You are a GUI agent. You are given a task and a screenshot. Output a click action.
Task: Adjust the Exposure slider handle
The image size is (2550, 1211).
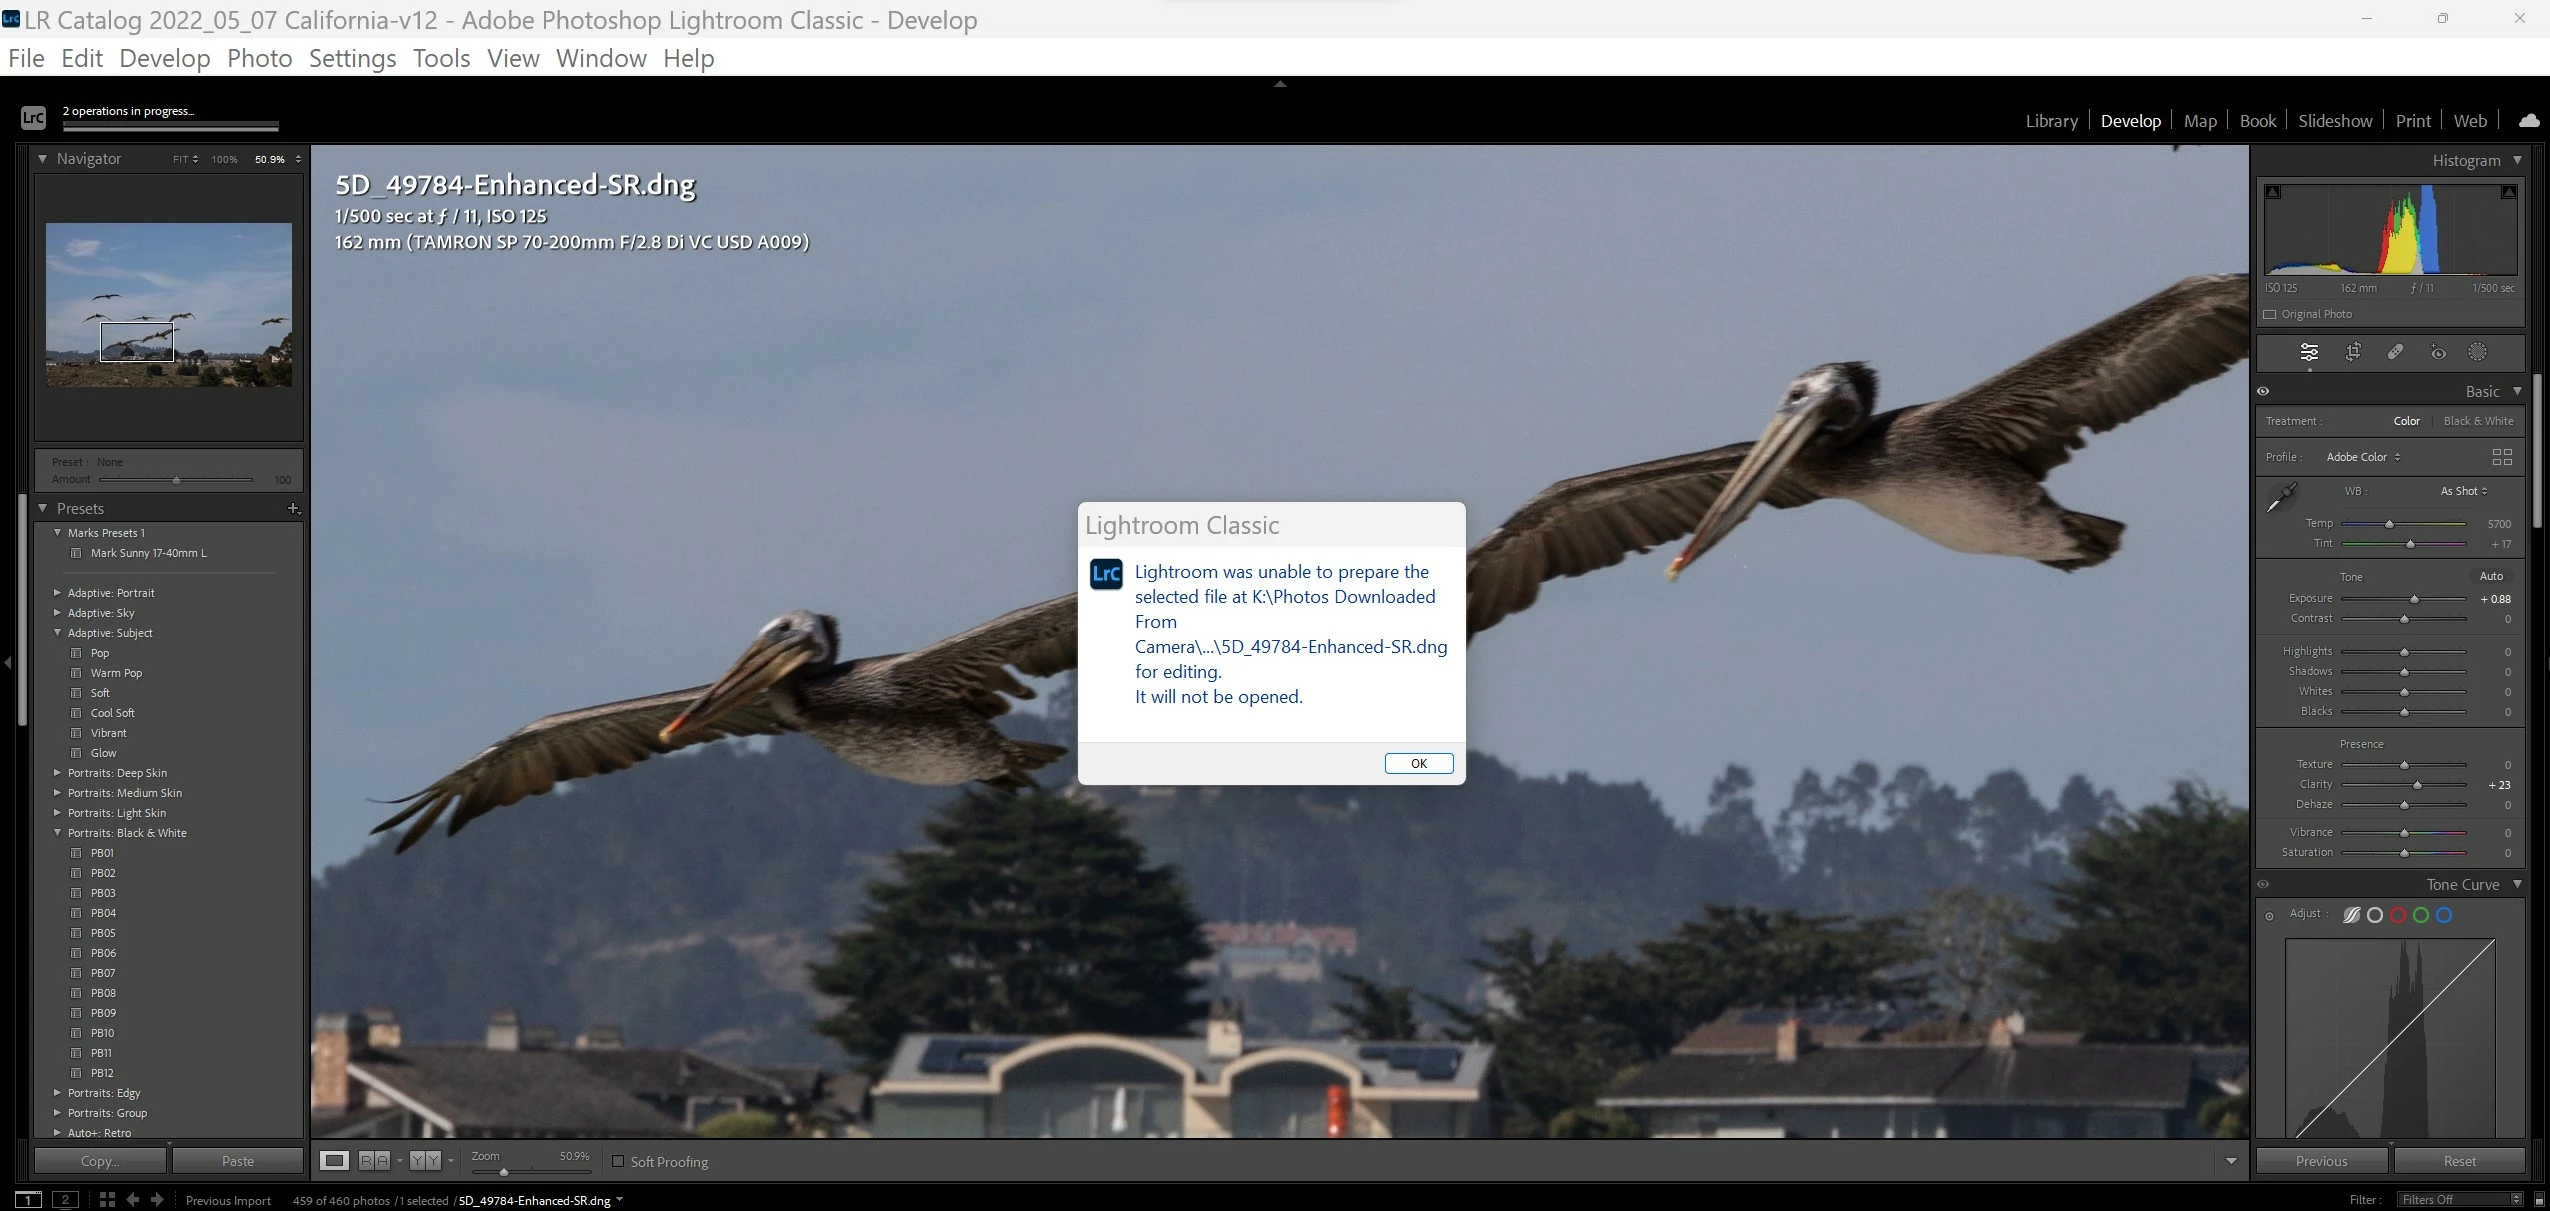coord(2414,599)
